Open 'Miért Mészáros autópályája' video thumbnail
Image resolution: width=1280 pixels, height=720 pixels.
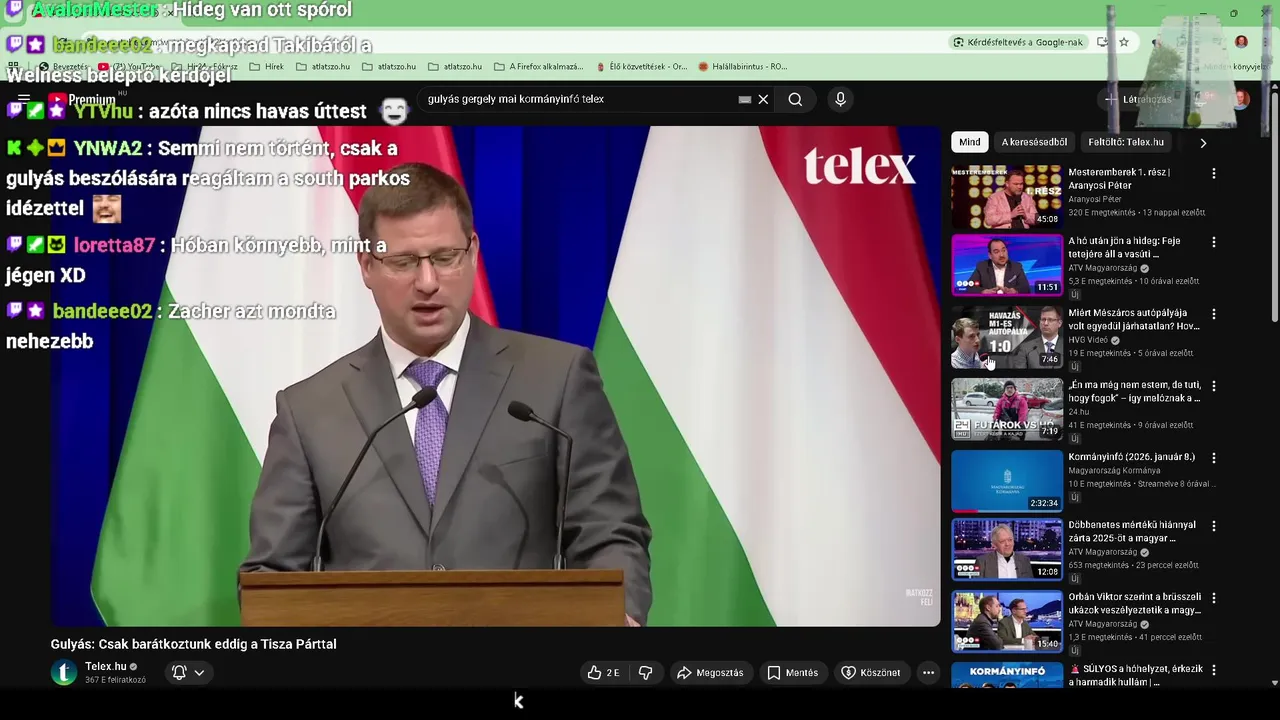pyautogui.click(x=1007, y=337)
